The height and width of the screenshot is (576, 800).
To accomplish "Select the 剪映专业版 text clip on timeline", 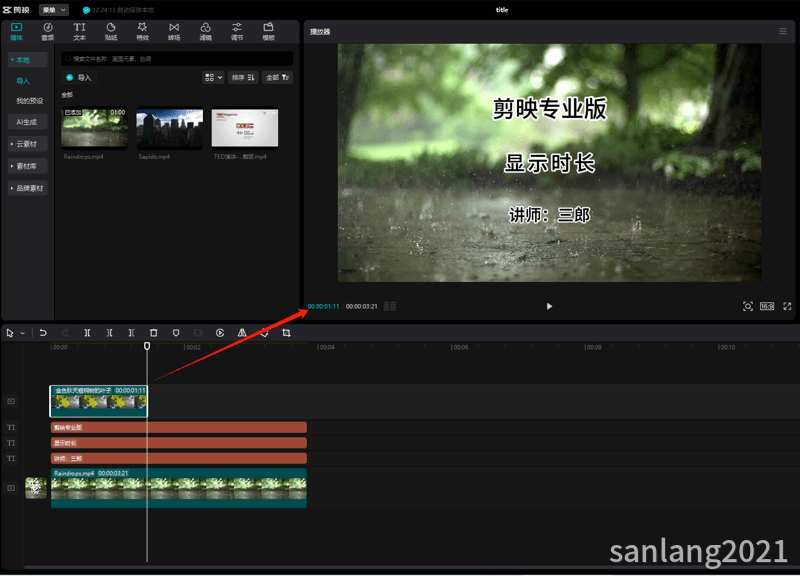I will (179, 428).
